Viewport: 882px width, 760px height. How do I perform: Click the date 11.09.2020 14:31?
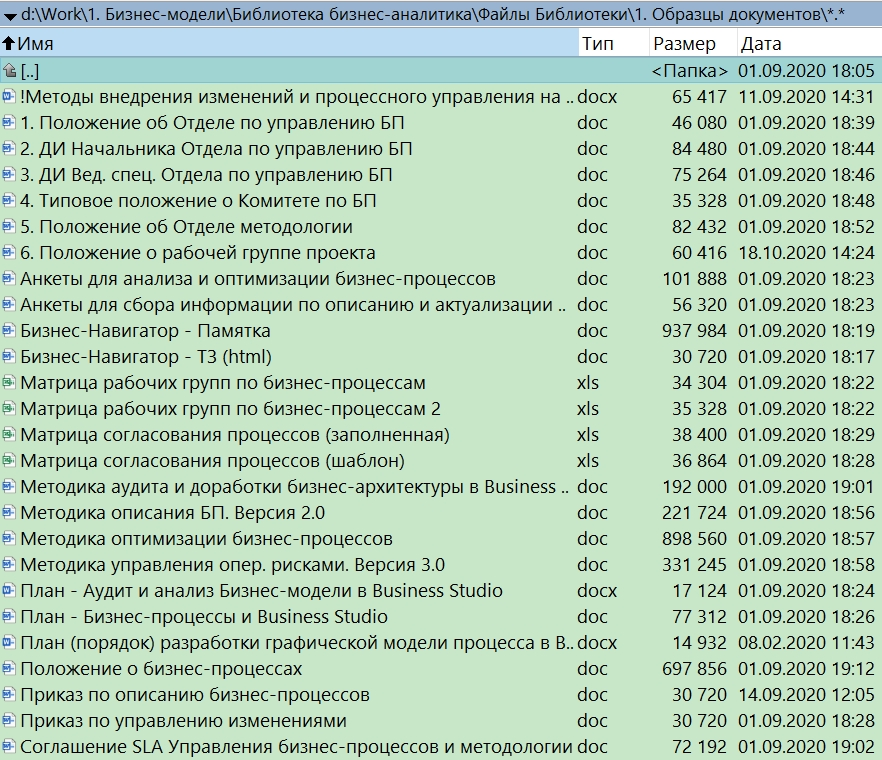pyautogui.click(x=806, y=97)
